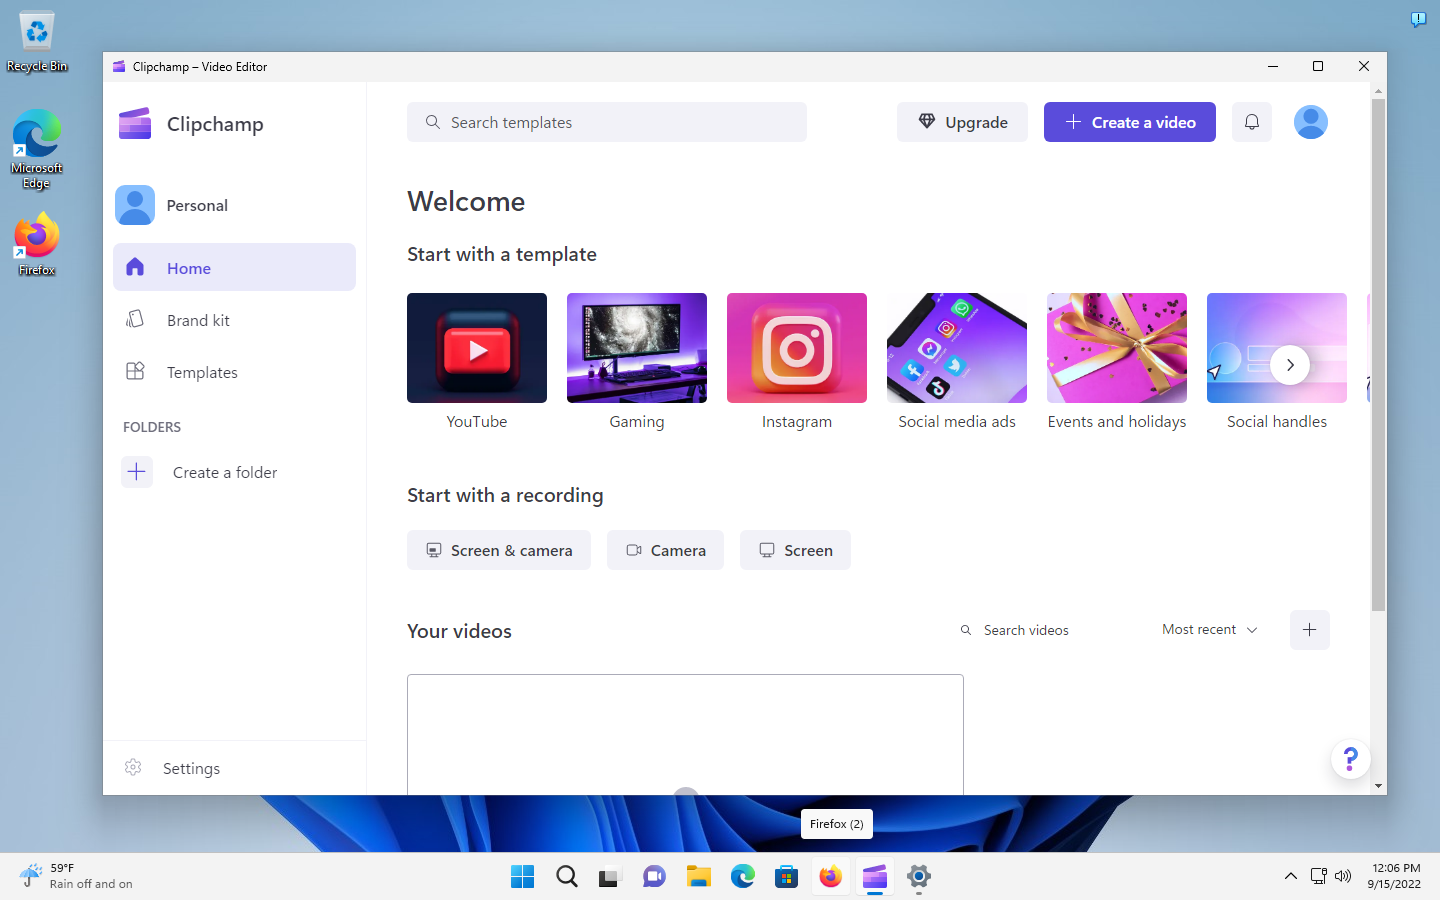This screenshot has width=1440, height=900.
Task: Switch to the Personal account section
Action: pos(197,204)
